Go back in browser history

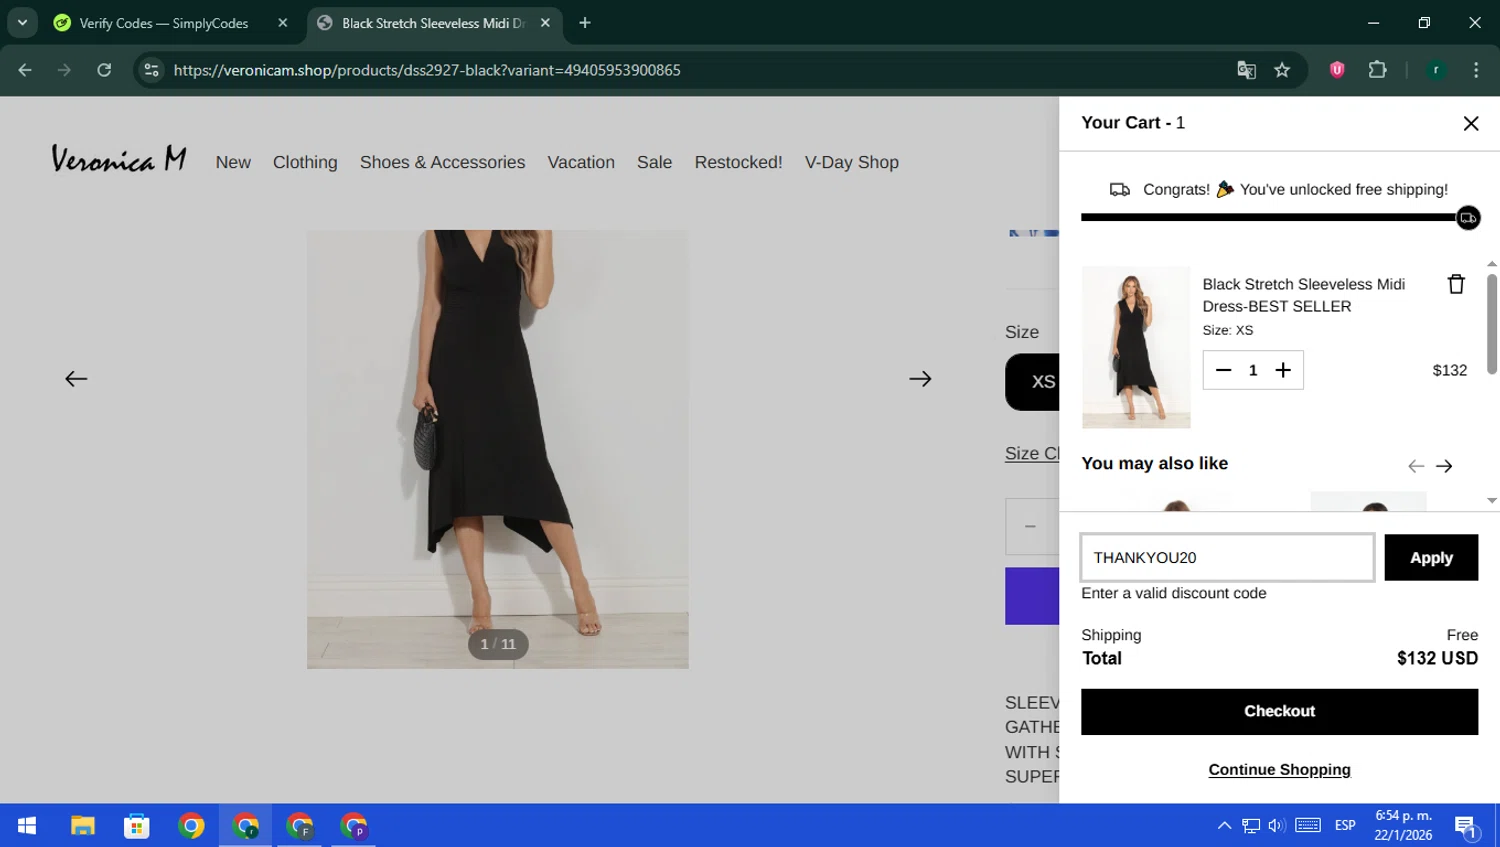[25, 70]
